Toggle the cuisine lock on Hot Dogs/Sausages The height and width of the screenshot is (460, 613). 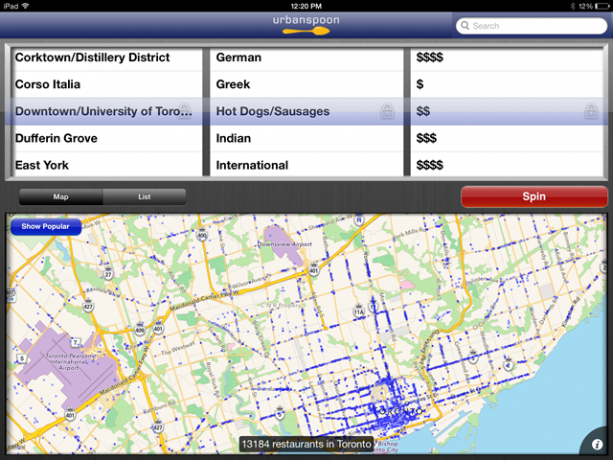(387, 111)
